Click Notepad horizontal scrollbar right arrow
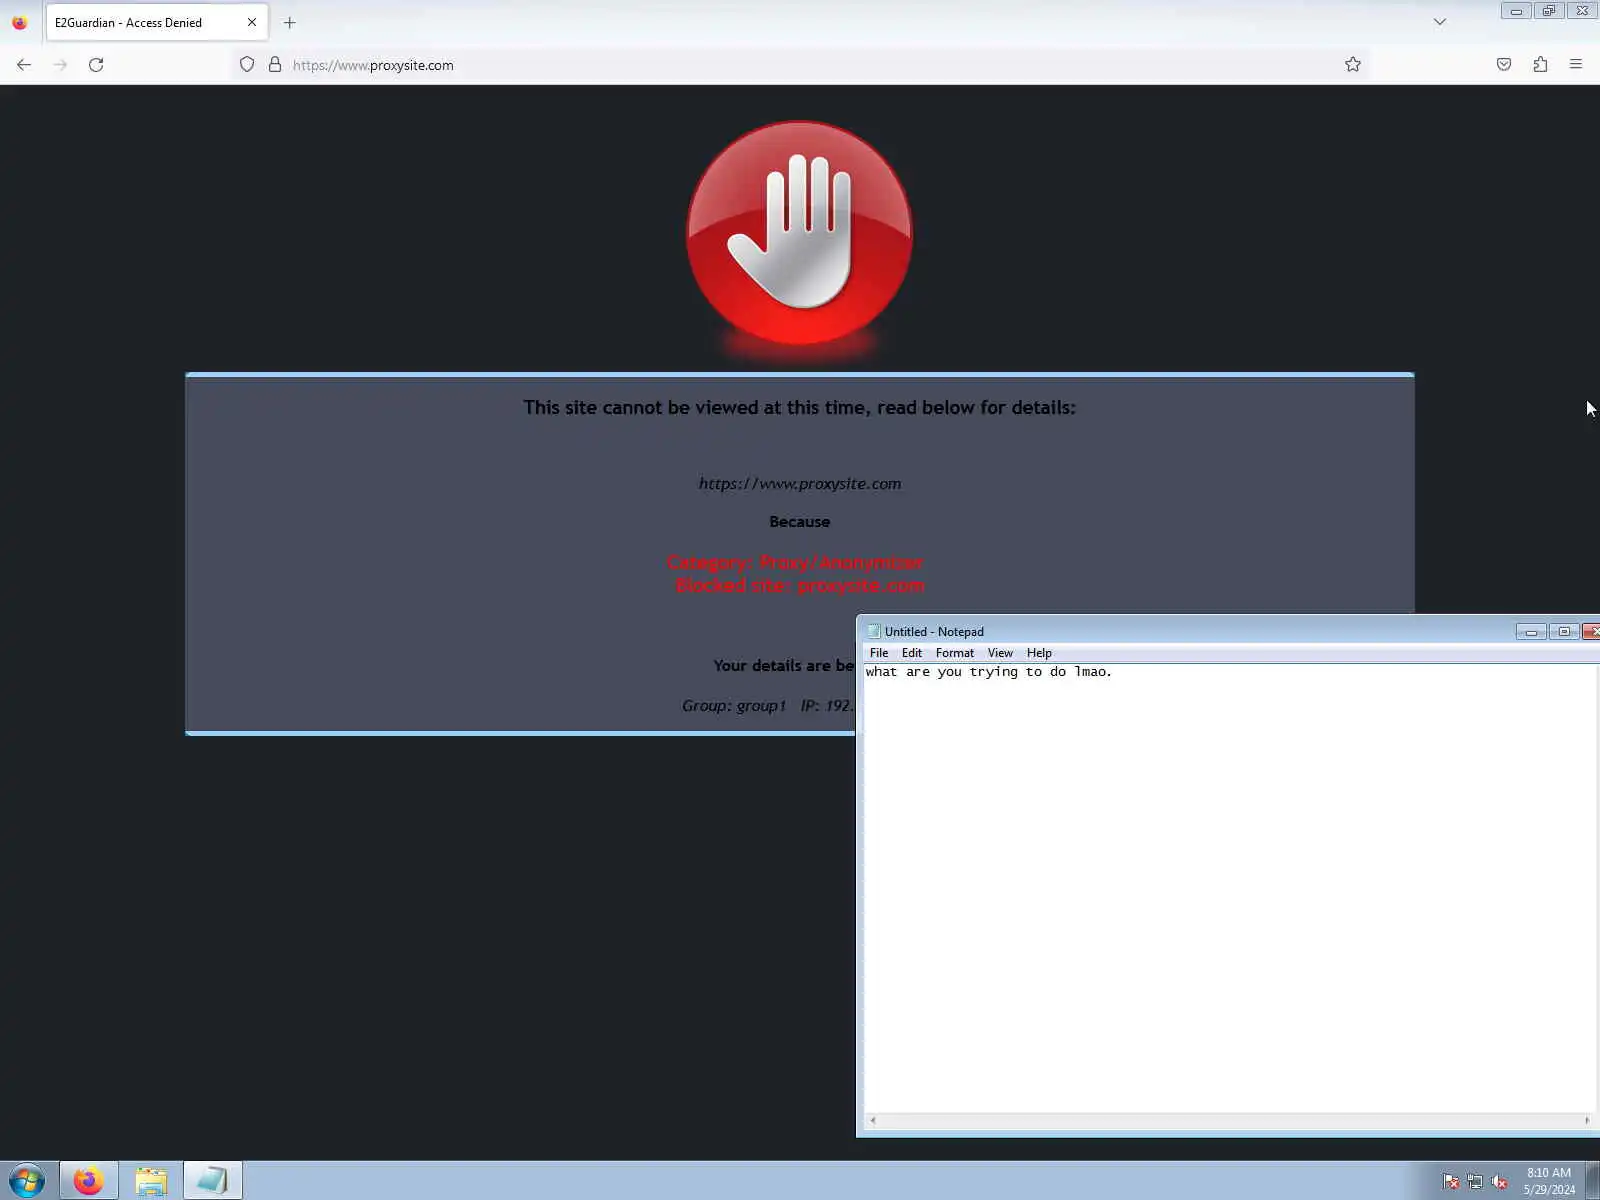The image size is (1600, 1200). point(1587,1120)
